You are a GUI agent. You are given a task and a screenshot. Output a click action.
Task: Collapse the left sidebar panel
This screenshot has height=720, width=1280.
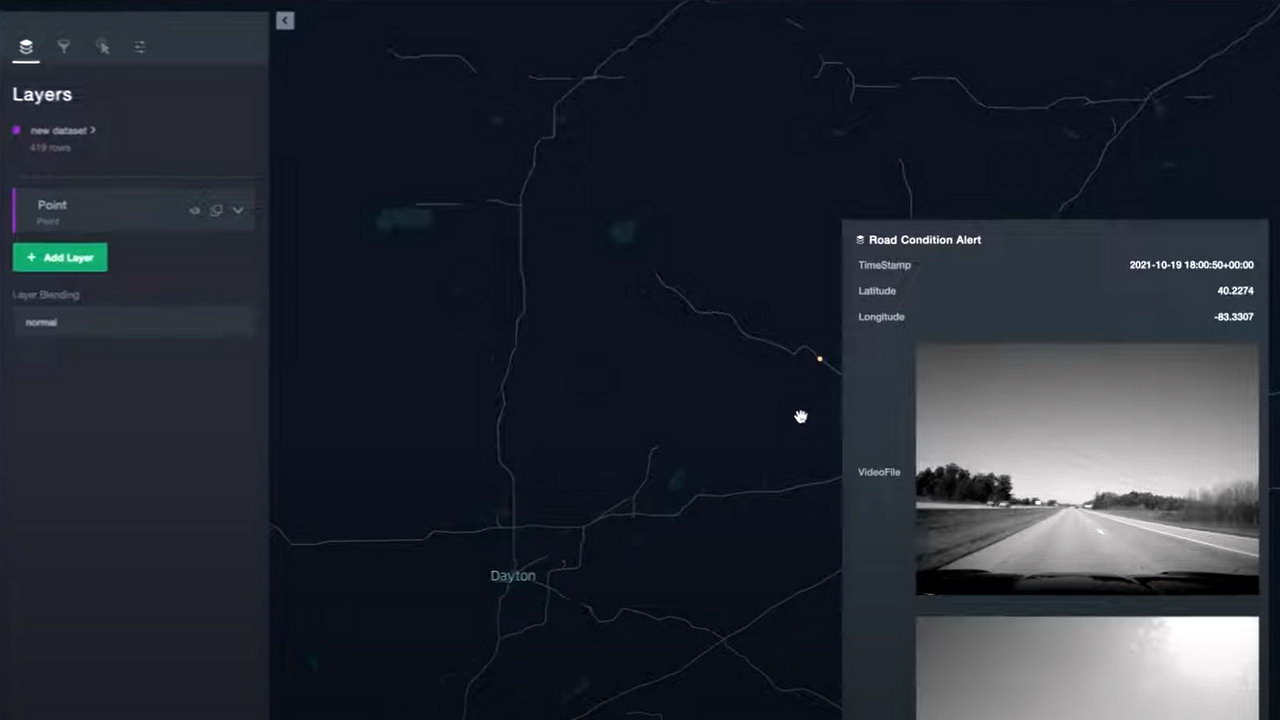[x=284, y=20]
